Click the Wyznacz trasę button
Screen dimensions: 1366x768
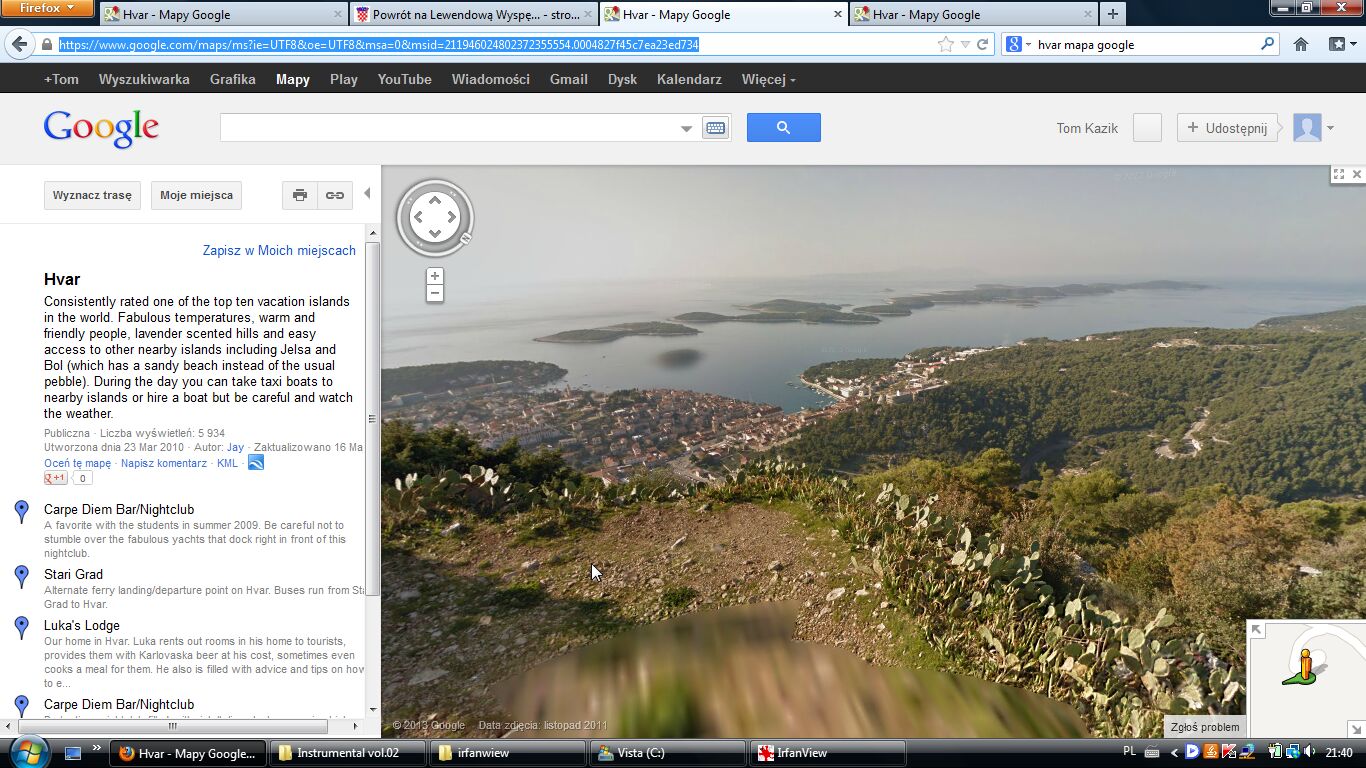click(x=92, y=195)
